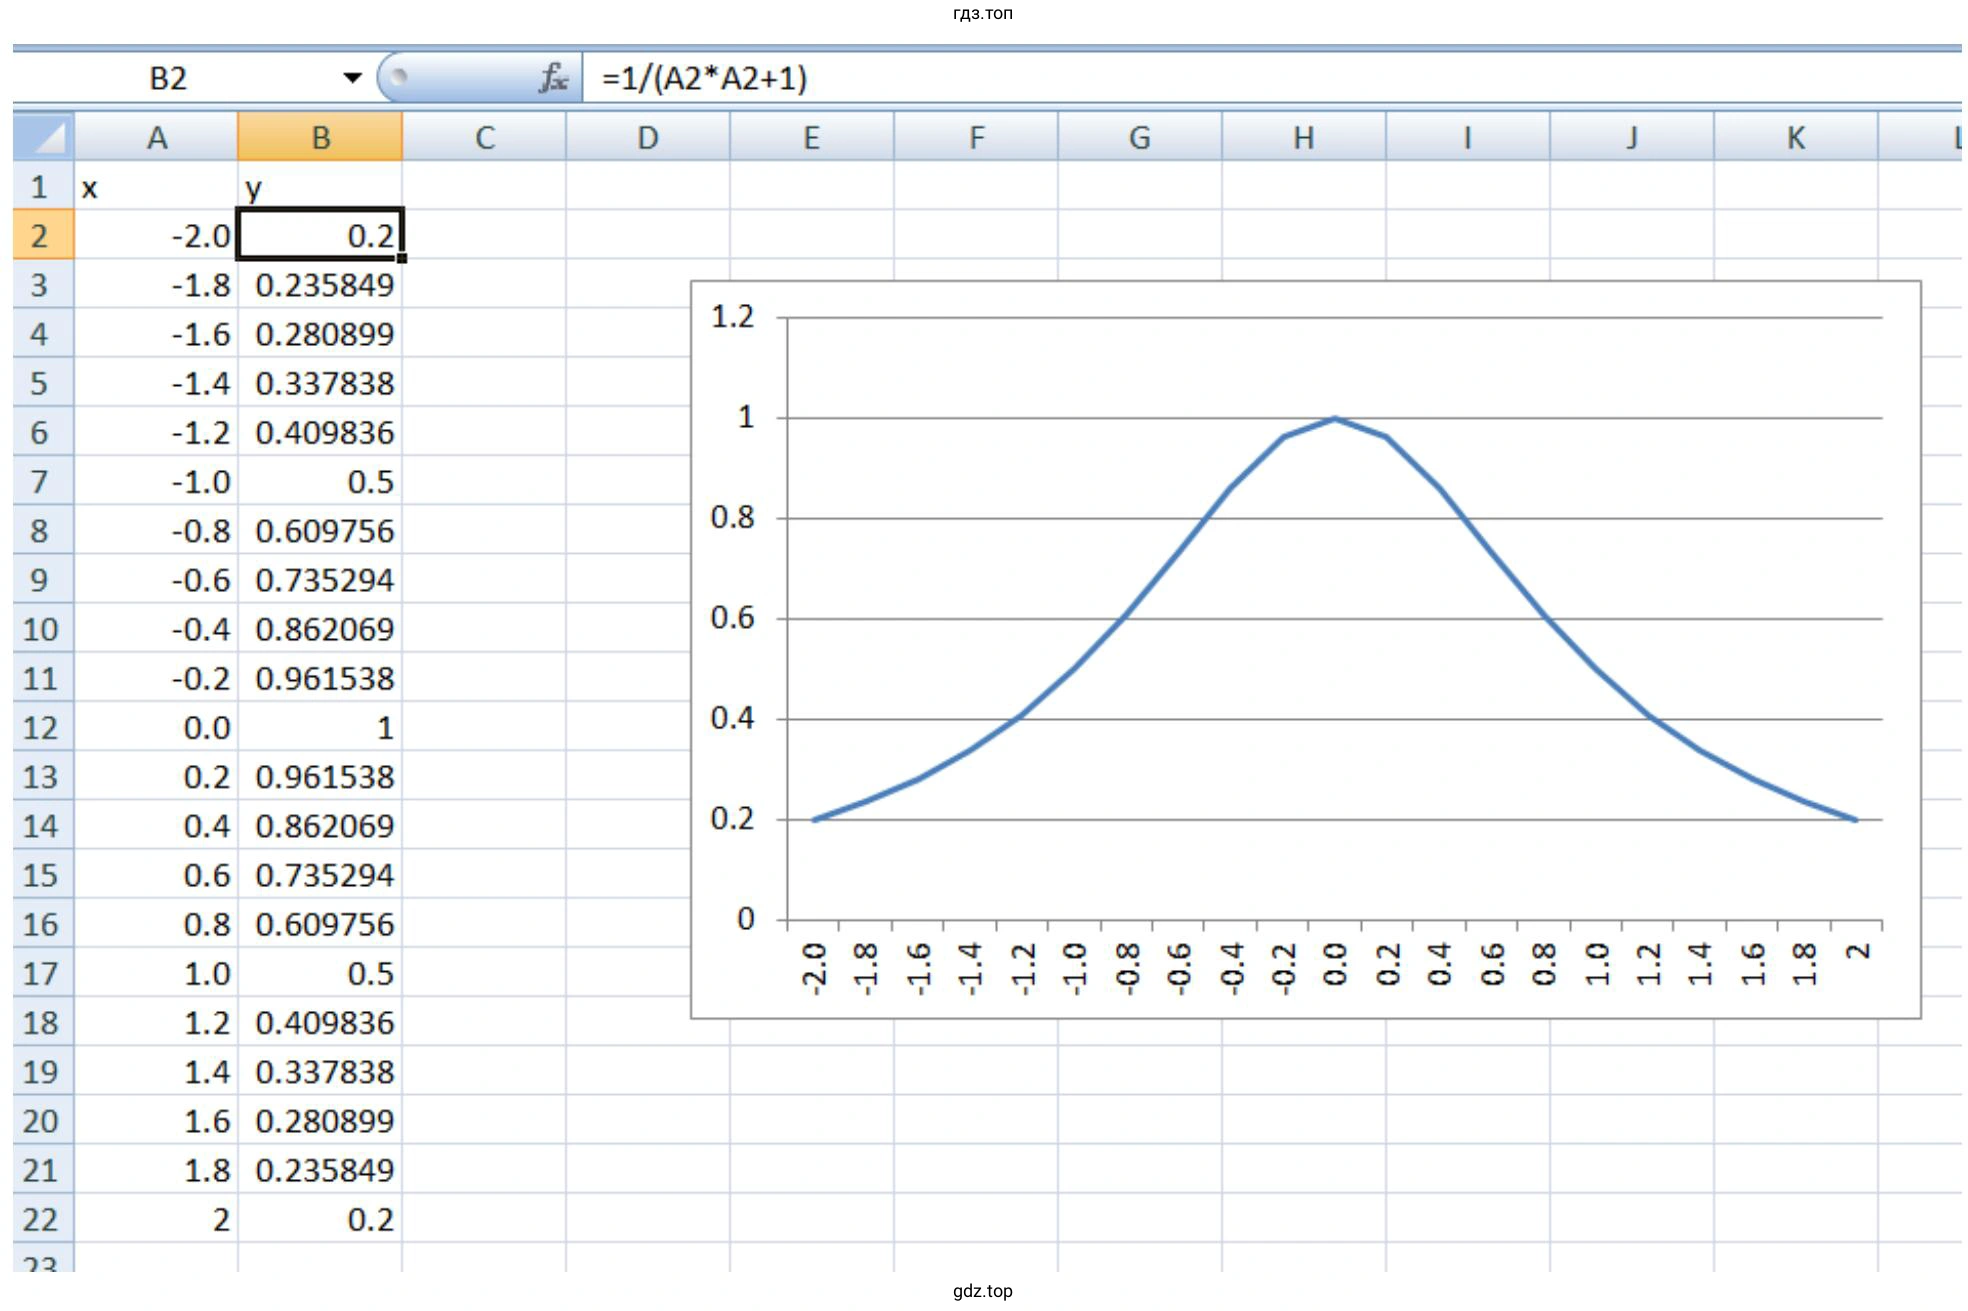This screenshot has width=1968, height=1311.
Task: Click the chart vertical axis label 0
Action: 746,918
